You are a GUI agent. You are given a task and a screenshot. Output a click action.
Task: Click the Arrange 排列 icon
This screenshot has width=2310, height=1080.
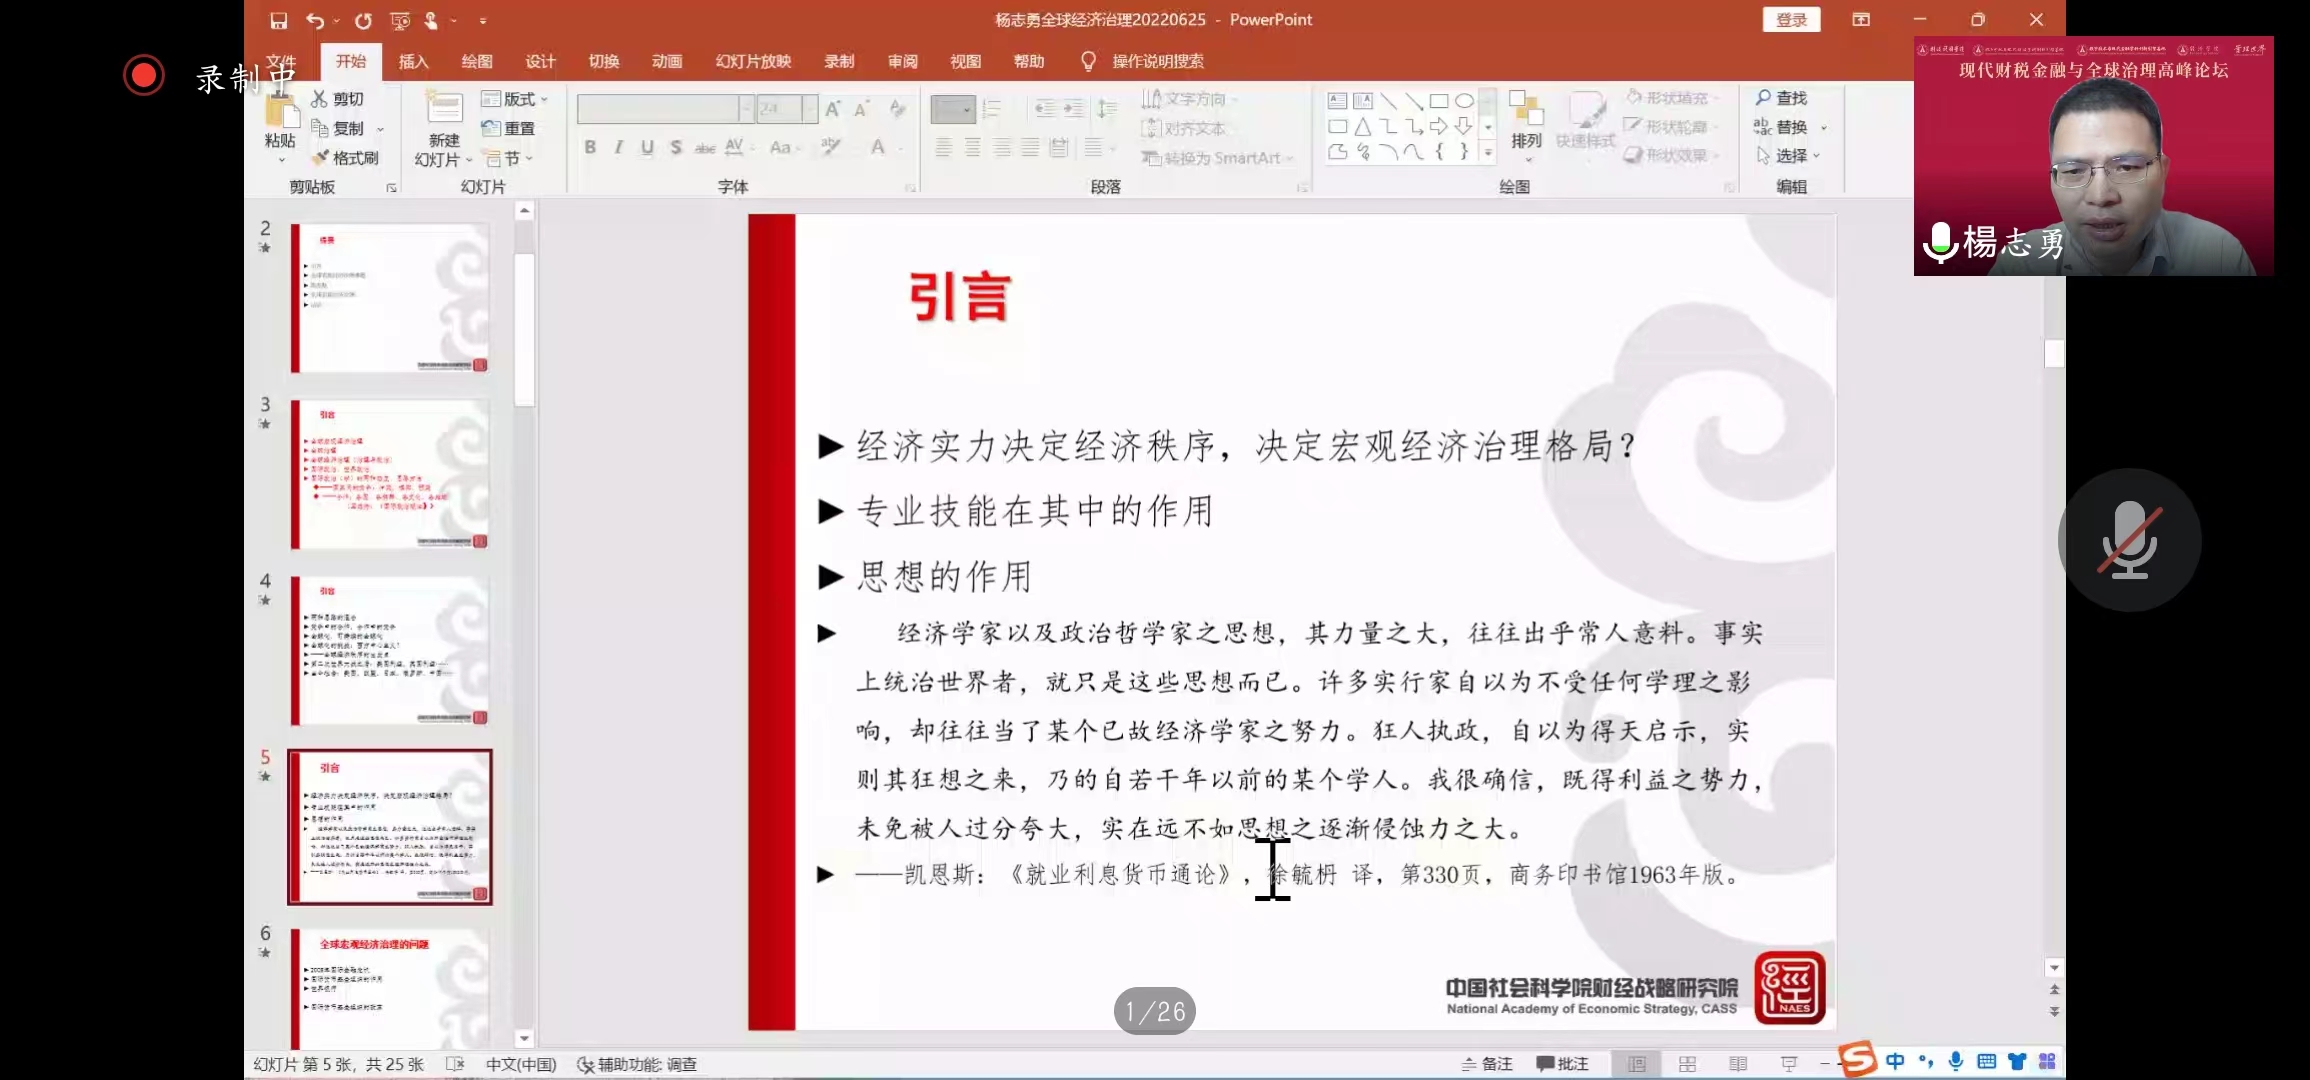1525,109
